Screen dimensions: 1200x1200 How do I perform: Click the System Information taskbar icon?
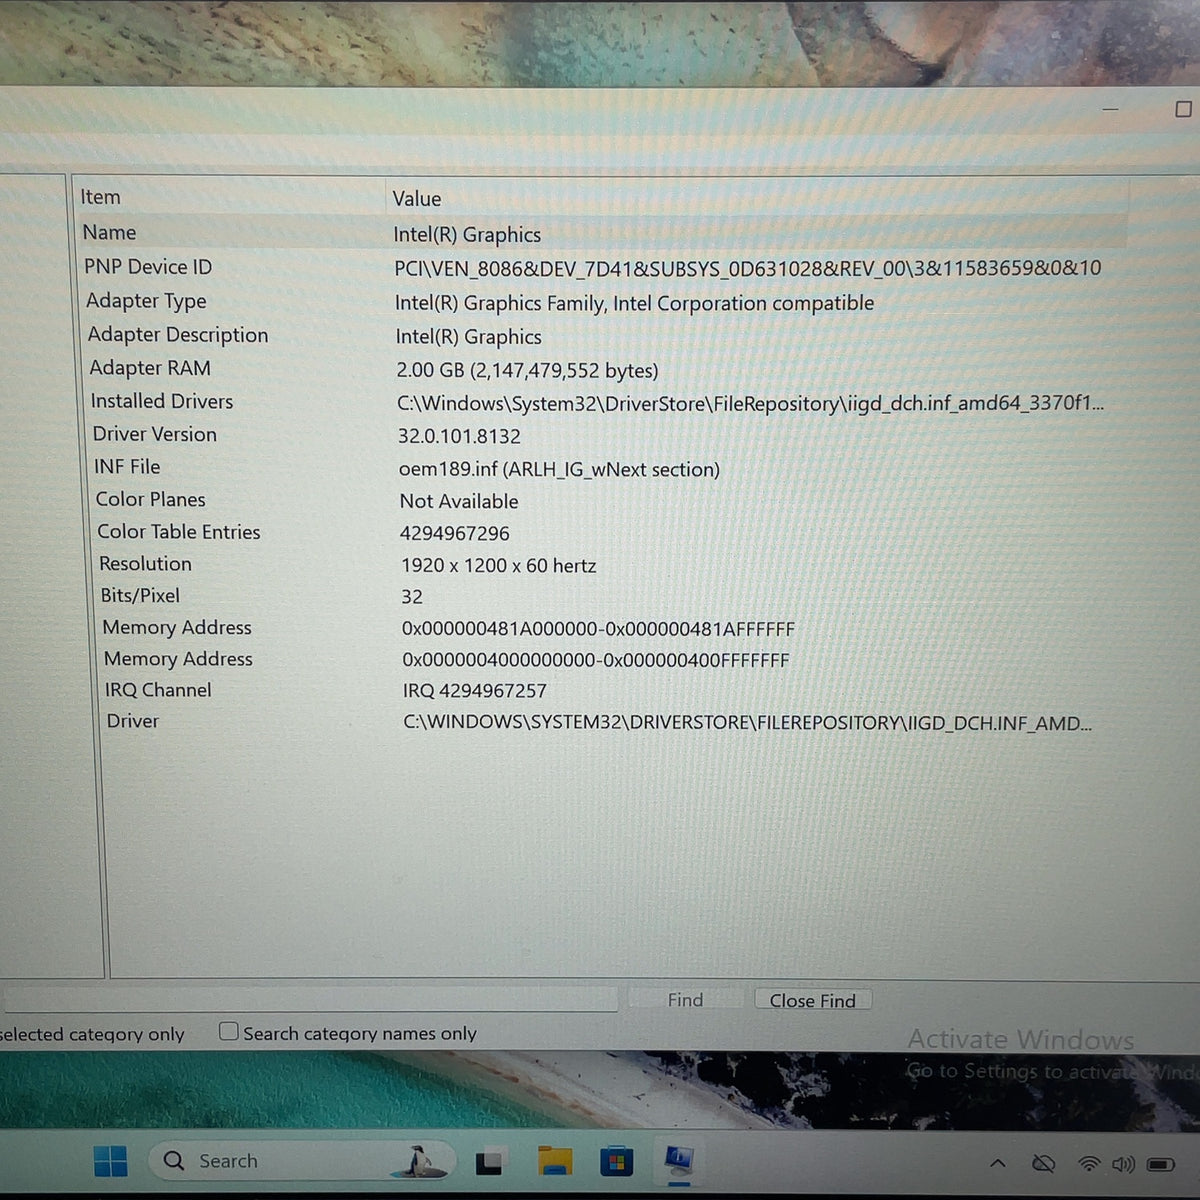679,1161
